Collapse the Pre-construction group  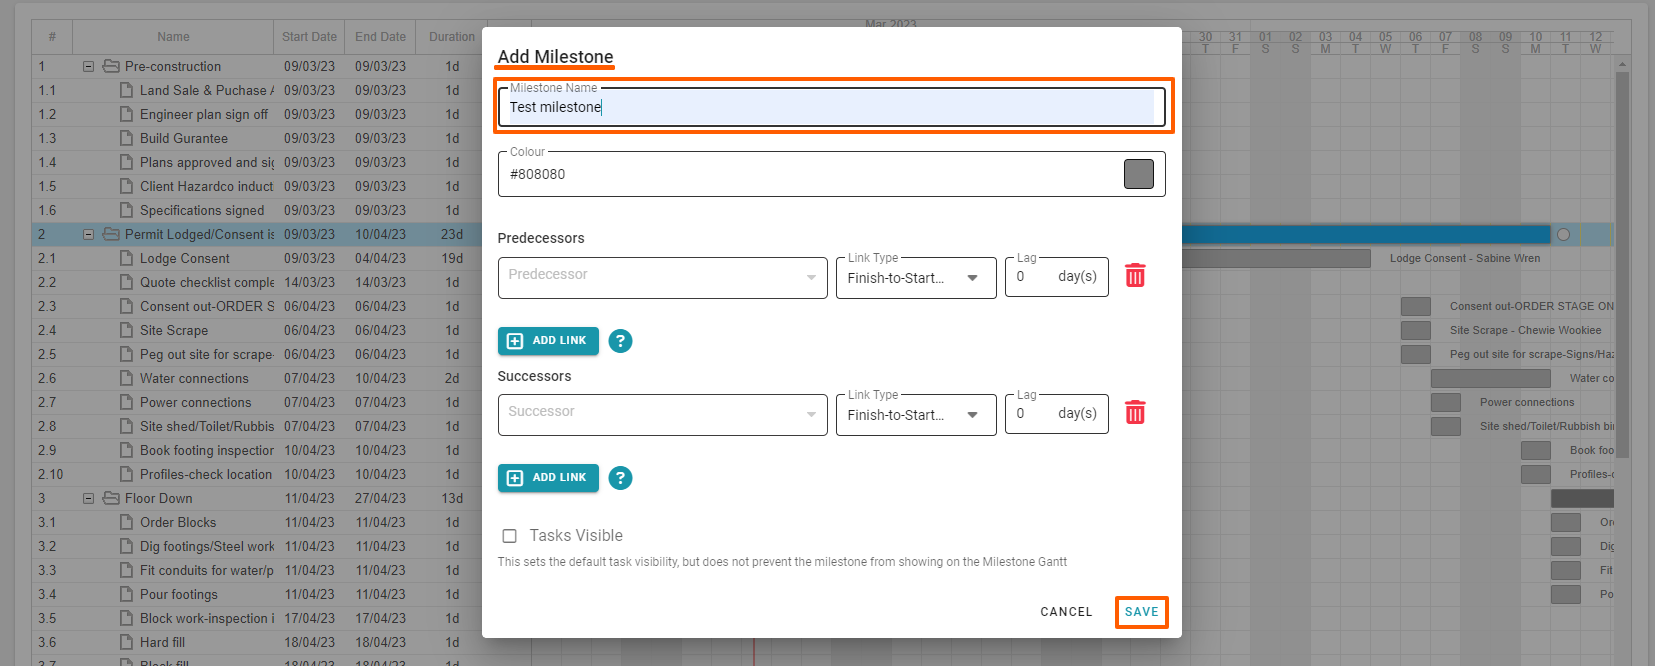(x=88, y=66)
